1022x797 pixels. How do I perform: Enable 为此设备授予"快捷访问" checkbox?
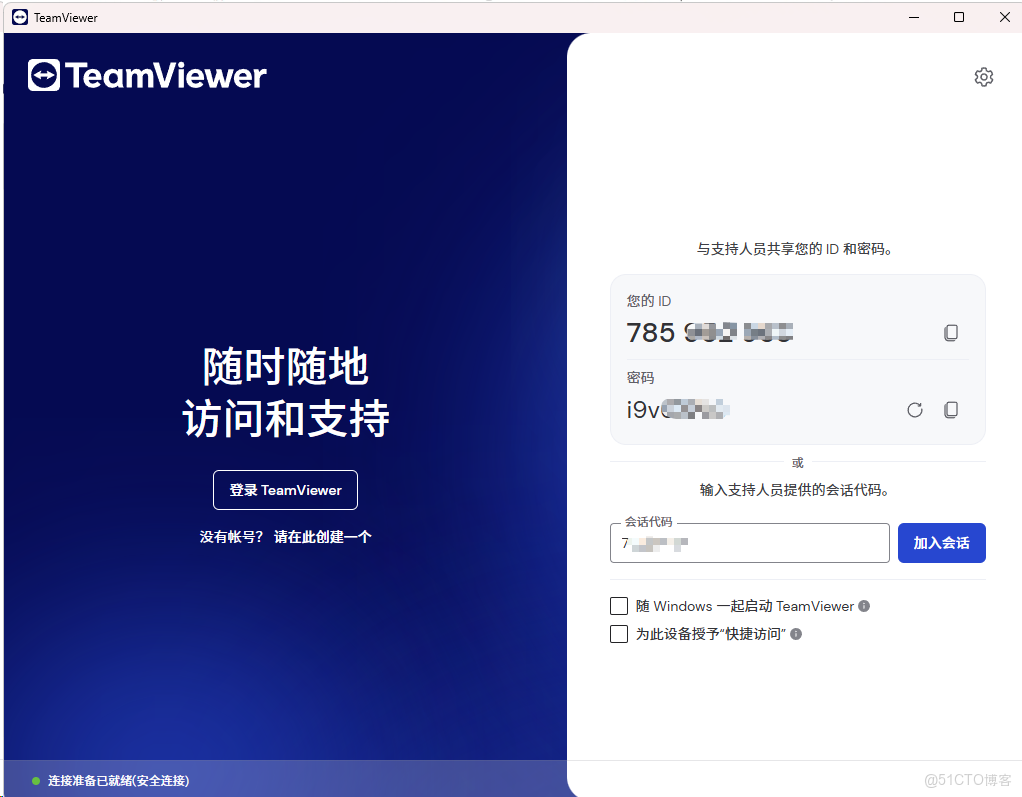click(619, 634)
